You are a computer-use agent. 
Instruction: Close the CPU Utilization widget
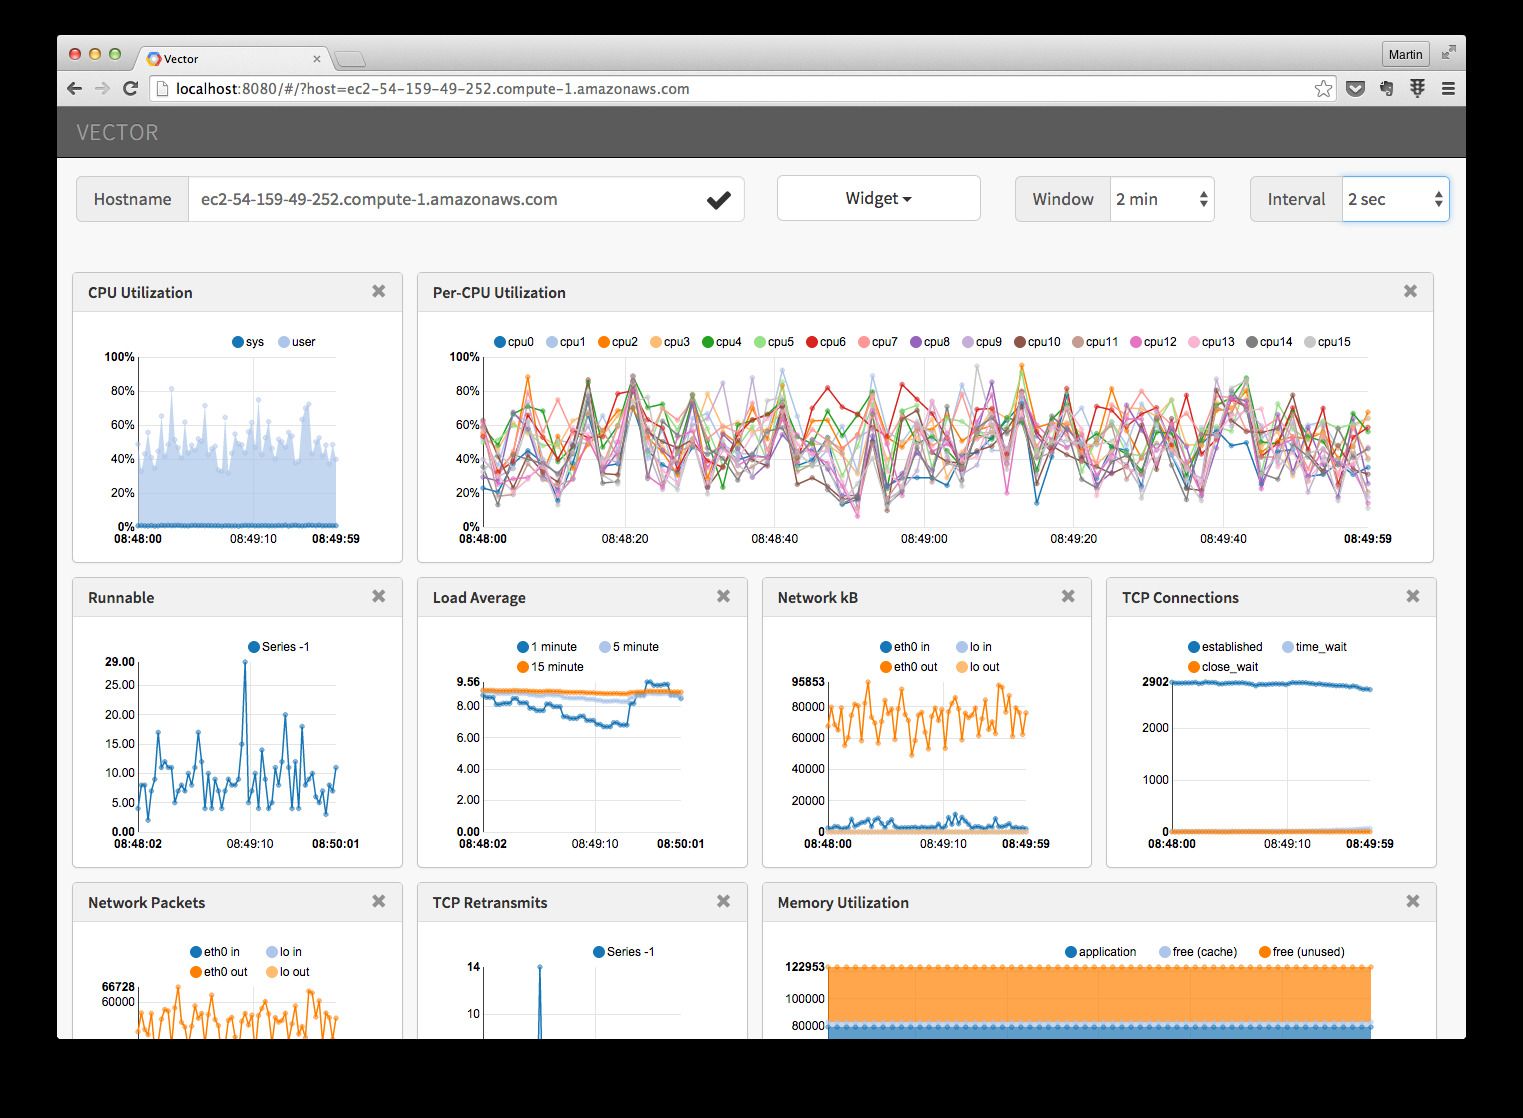pyautogui.click(x=378, y=291)
